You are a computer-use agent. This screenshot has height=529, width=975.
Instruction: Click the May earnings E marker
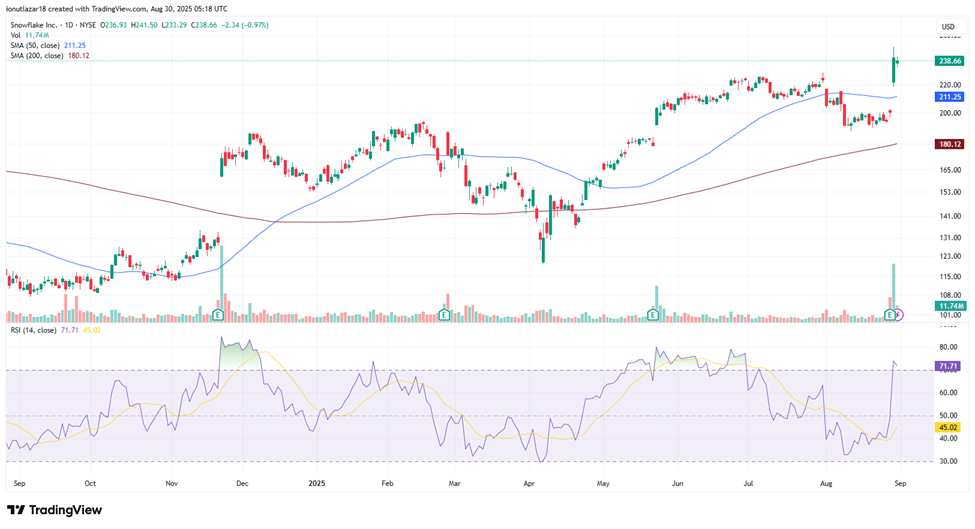pyautogui.click(x=653, y=315)
